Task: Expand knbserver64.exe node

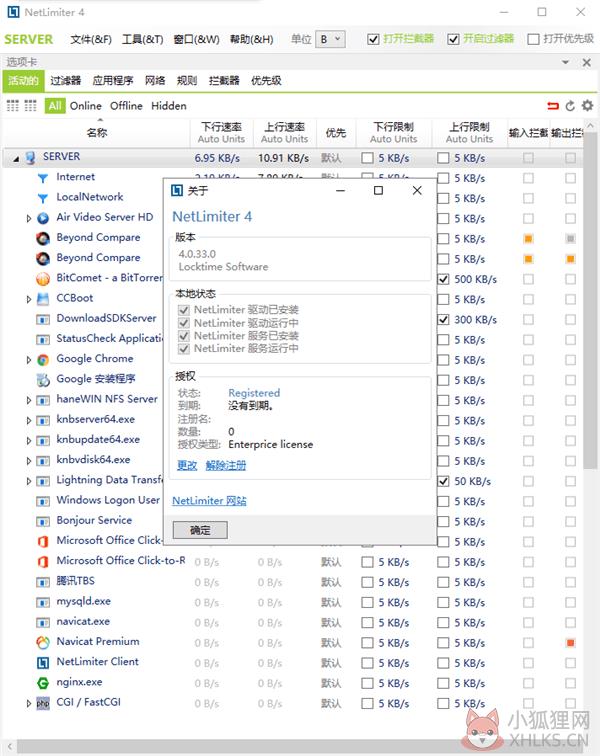Action: point(28,420)
